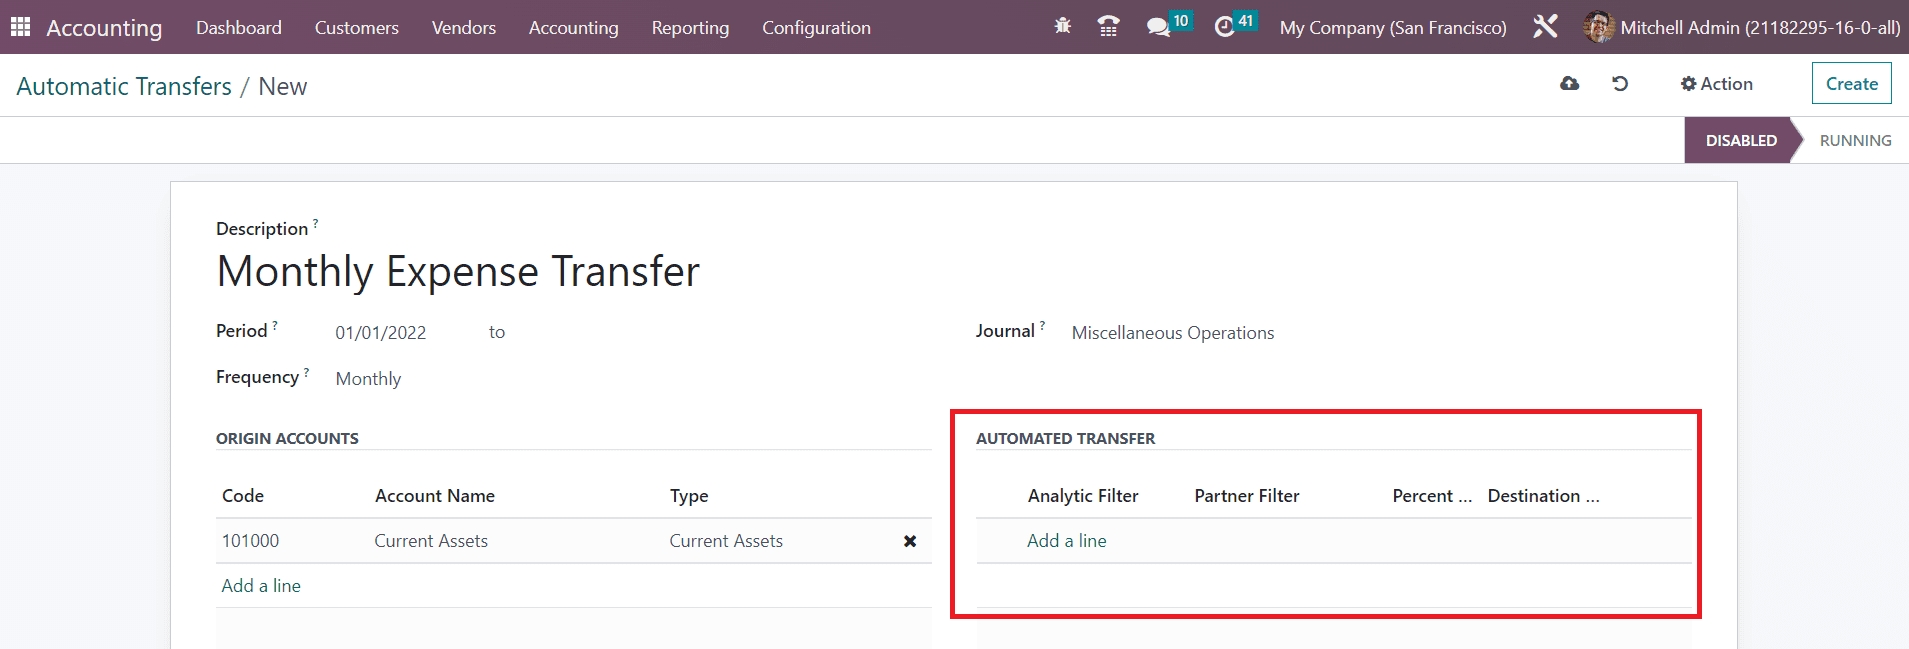The height and width of the screenshot is (649, 1909).
Task: Open the apps grid menu icon
Action: 20,27
